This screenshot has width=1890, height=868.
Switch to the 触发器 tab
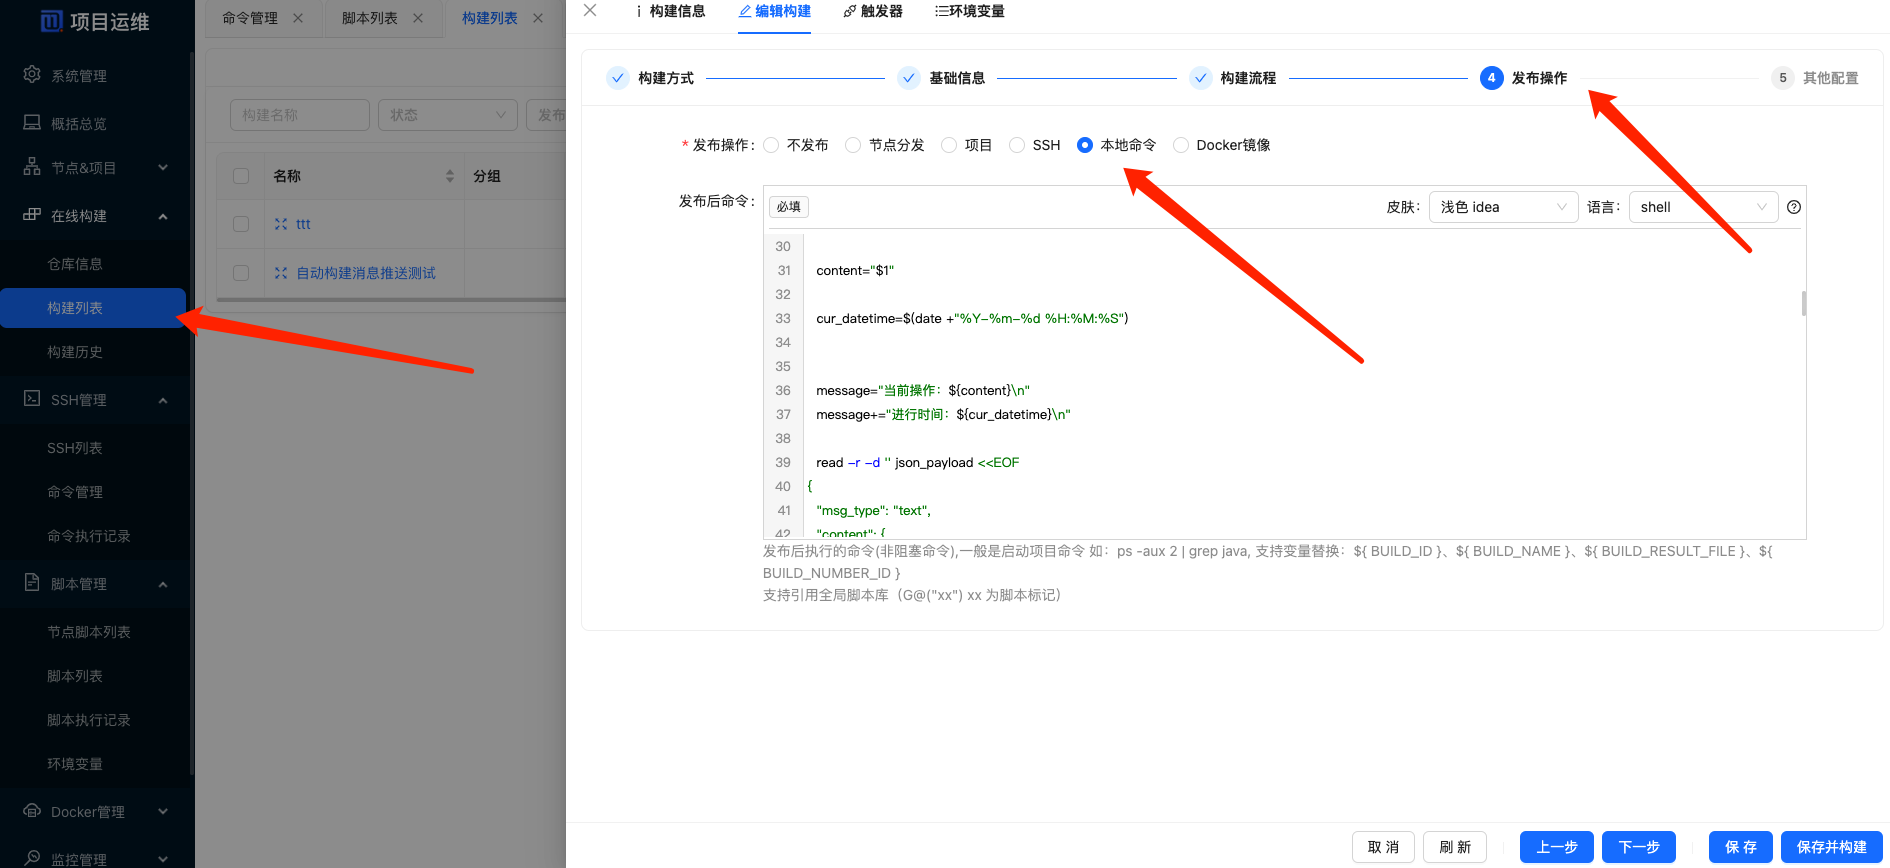(873, 11)
